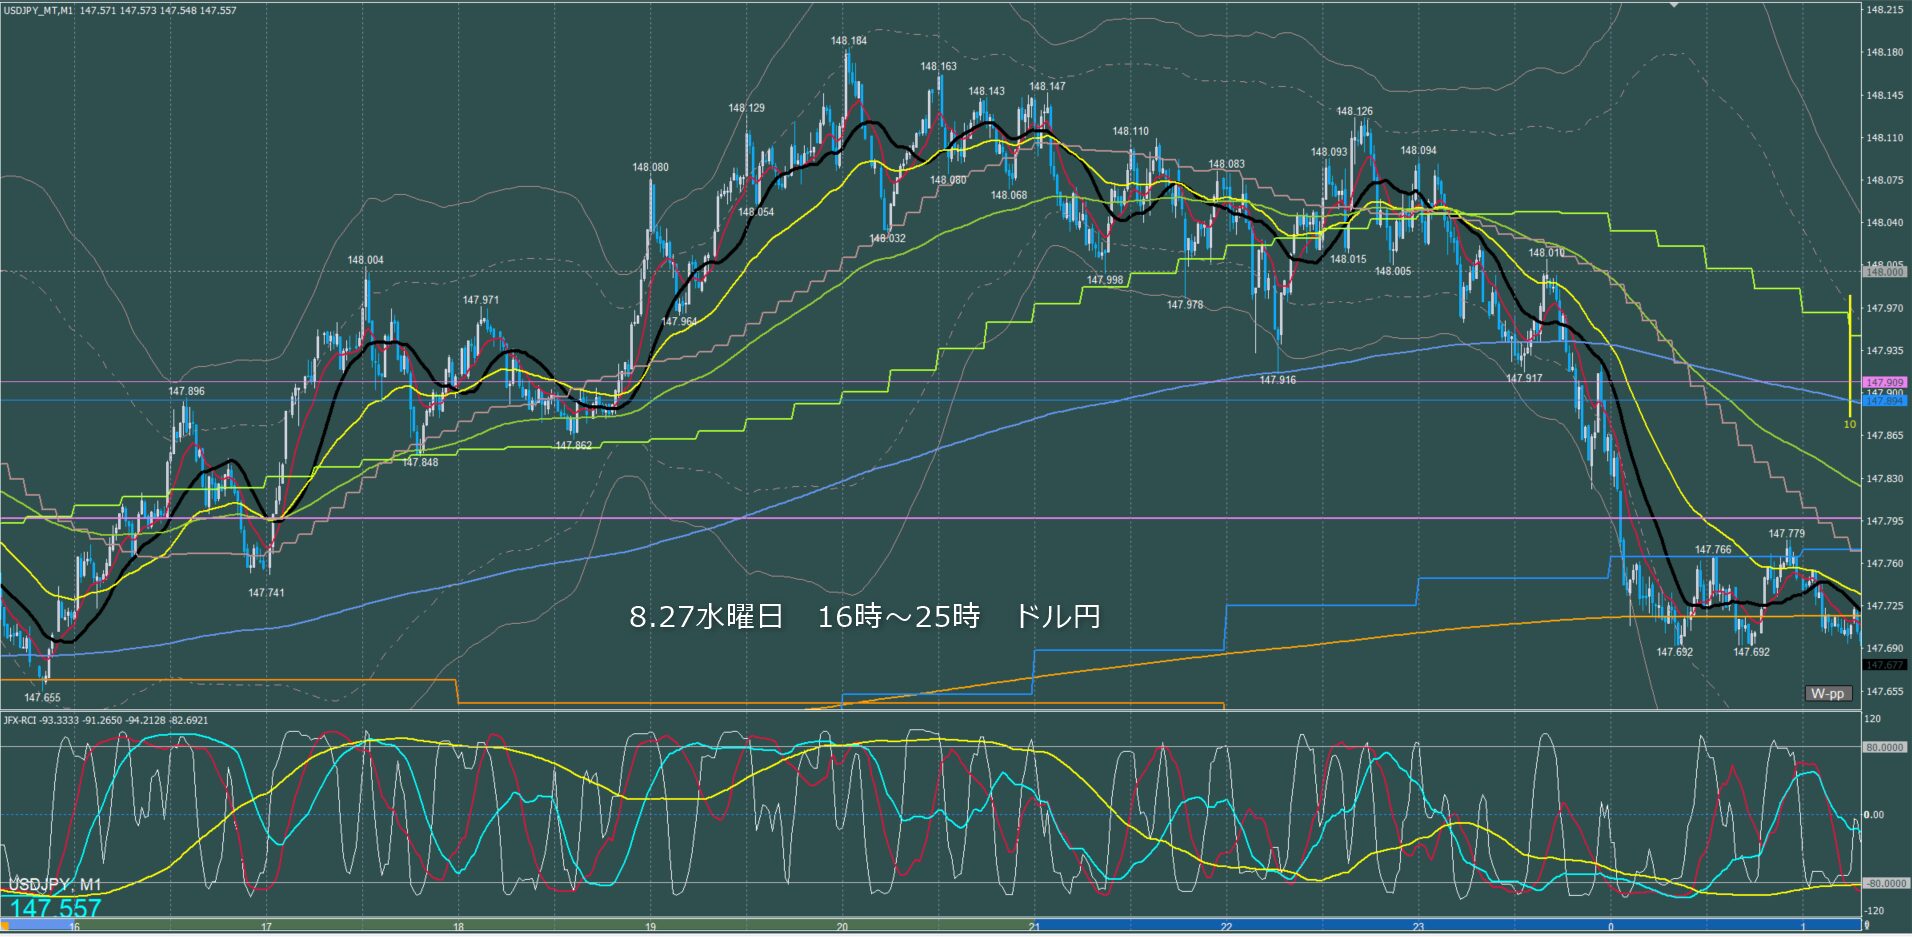Click the black 147.677 current price tag
Viewport: 1912px width, 937px height.
pos(1884,665)
